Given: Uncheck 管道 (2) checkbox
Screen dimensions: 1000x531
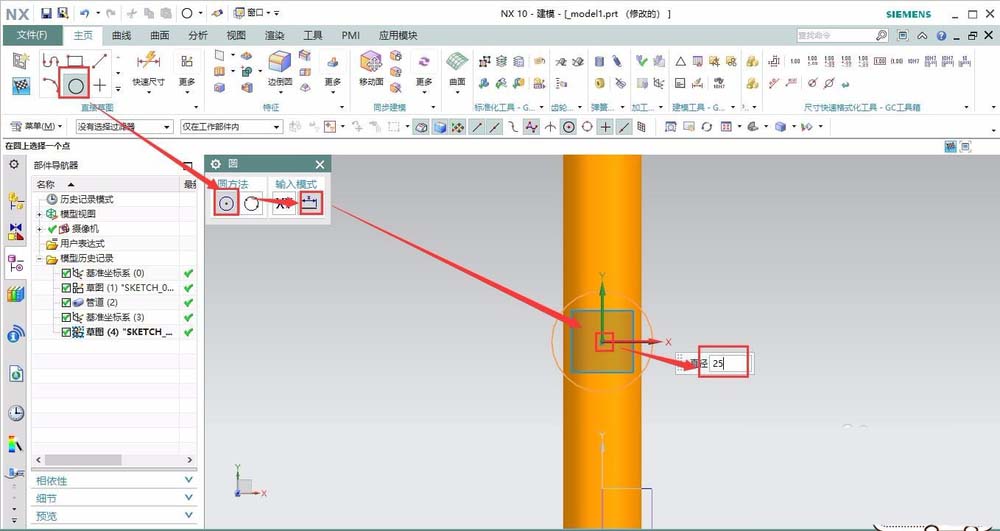Looking at the screenshot, I should 66,302.
